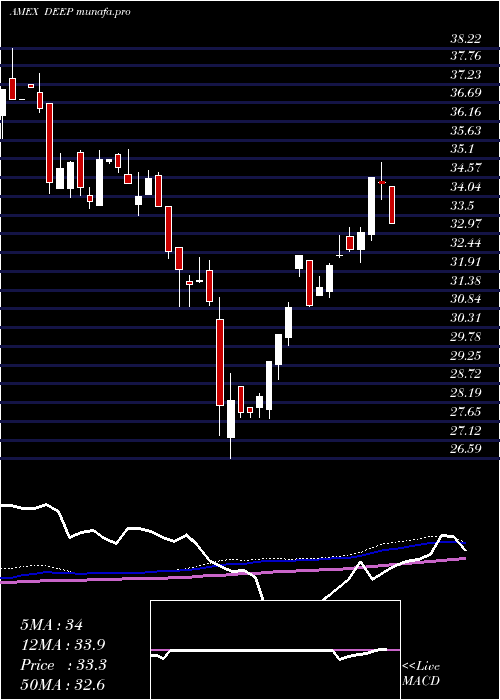Select the 28.72 price label
The height and width of the screenshot is (700, 500).
coord(466,374)
